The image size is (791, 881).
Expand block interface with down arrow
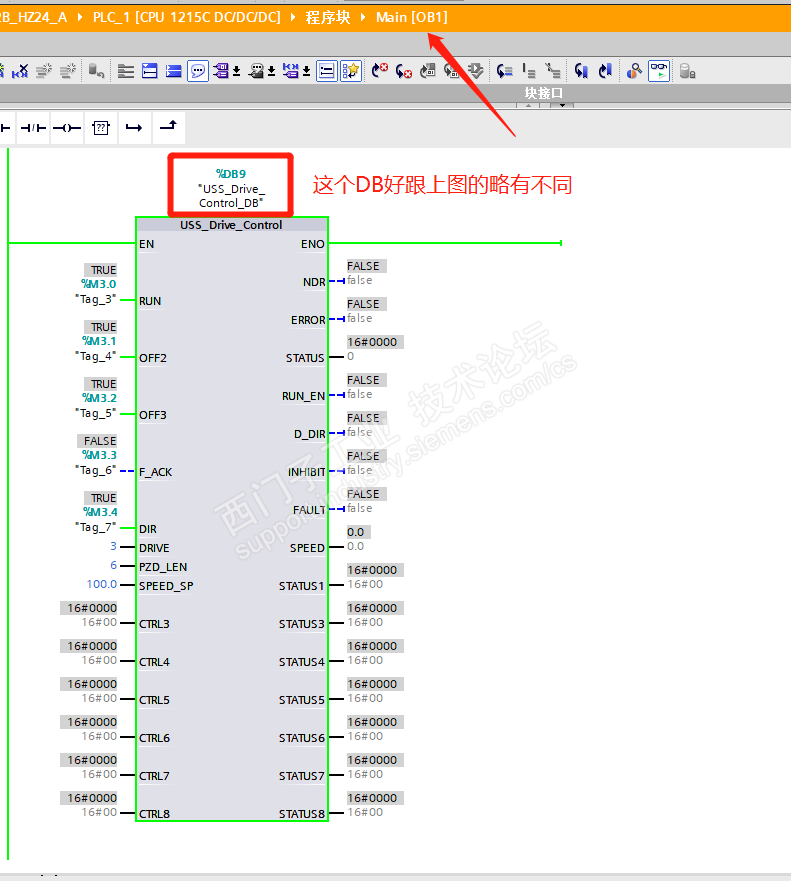(562, 105)
